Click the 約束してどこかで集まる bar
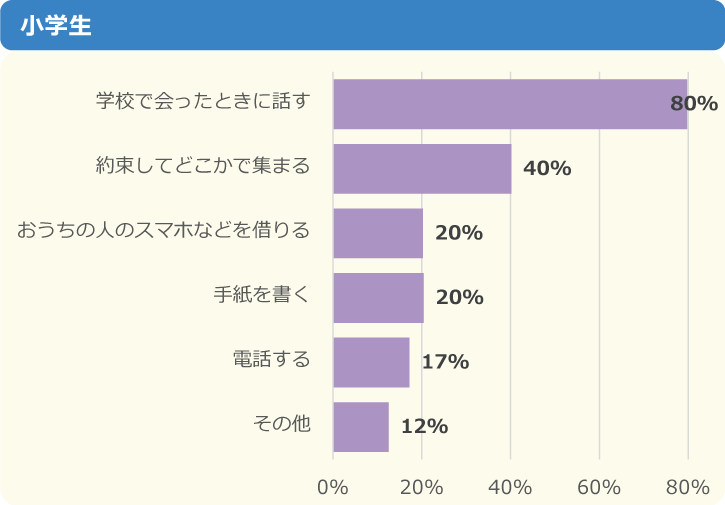This screenshot has width=725, height=505. coord(422,168)
